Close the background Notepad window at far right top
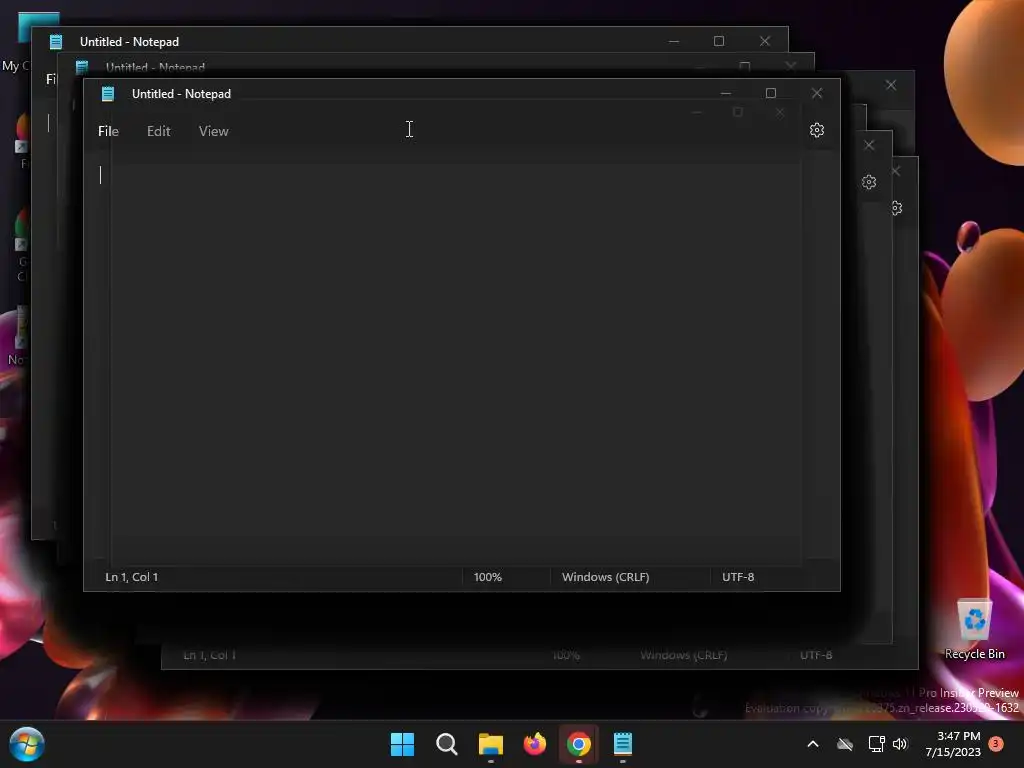This screenshot has width=1024, height=768. point(891,85)
